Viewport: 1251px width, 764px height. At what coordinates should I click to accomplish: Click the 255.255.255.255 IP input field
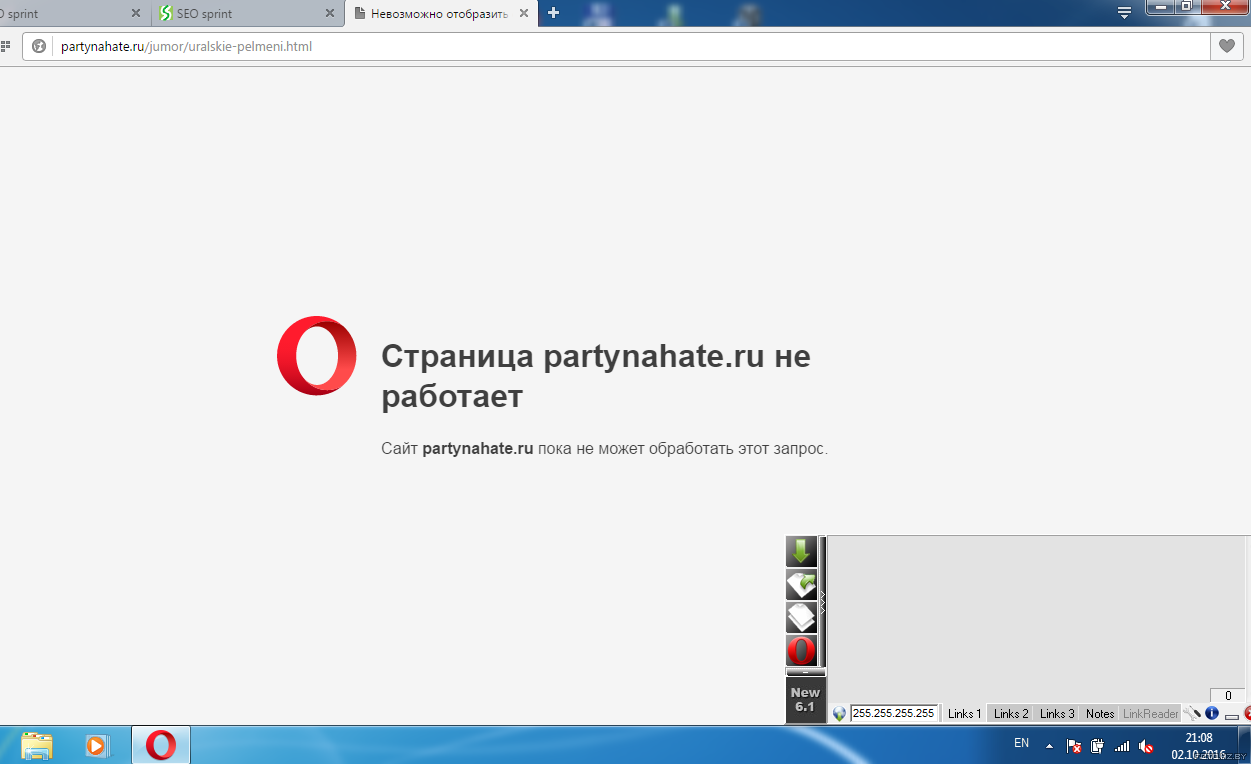tap(894, 713)
